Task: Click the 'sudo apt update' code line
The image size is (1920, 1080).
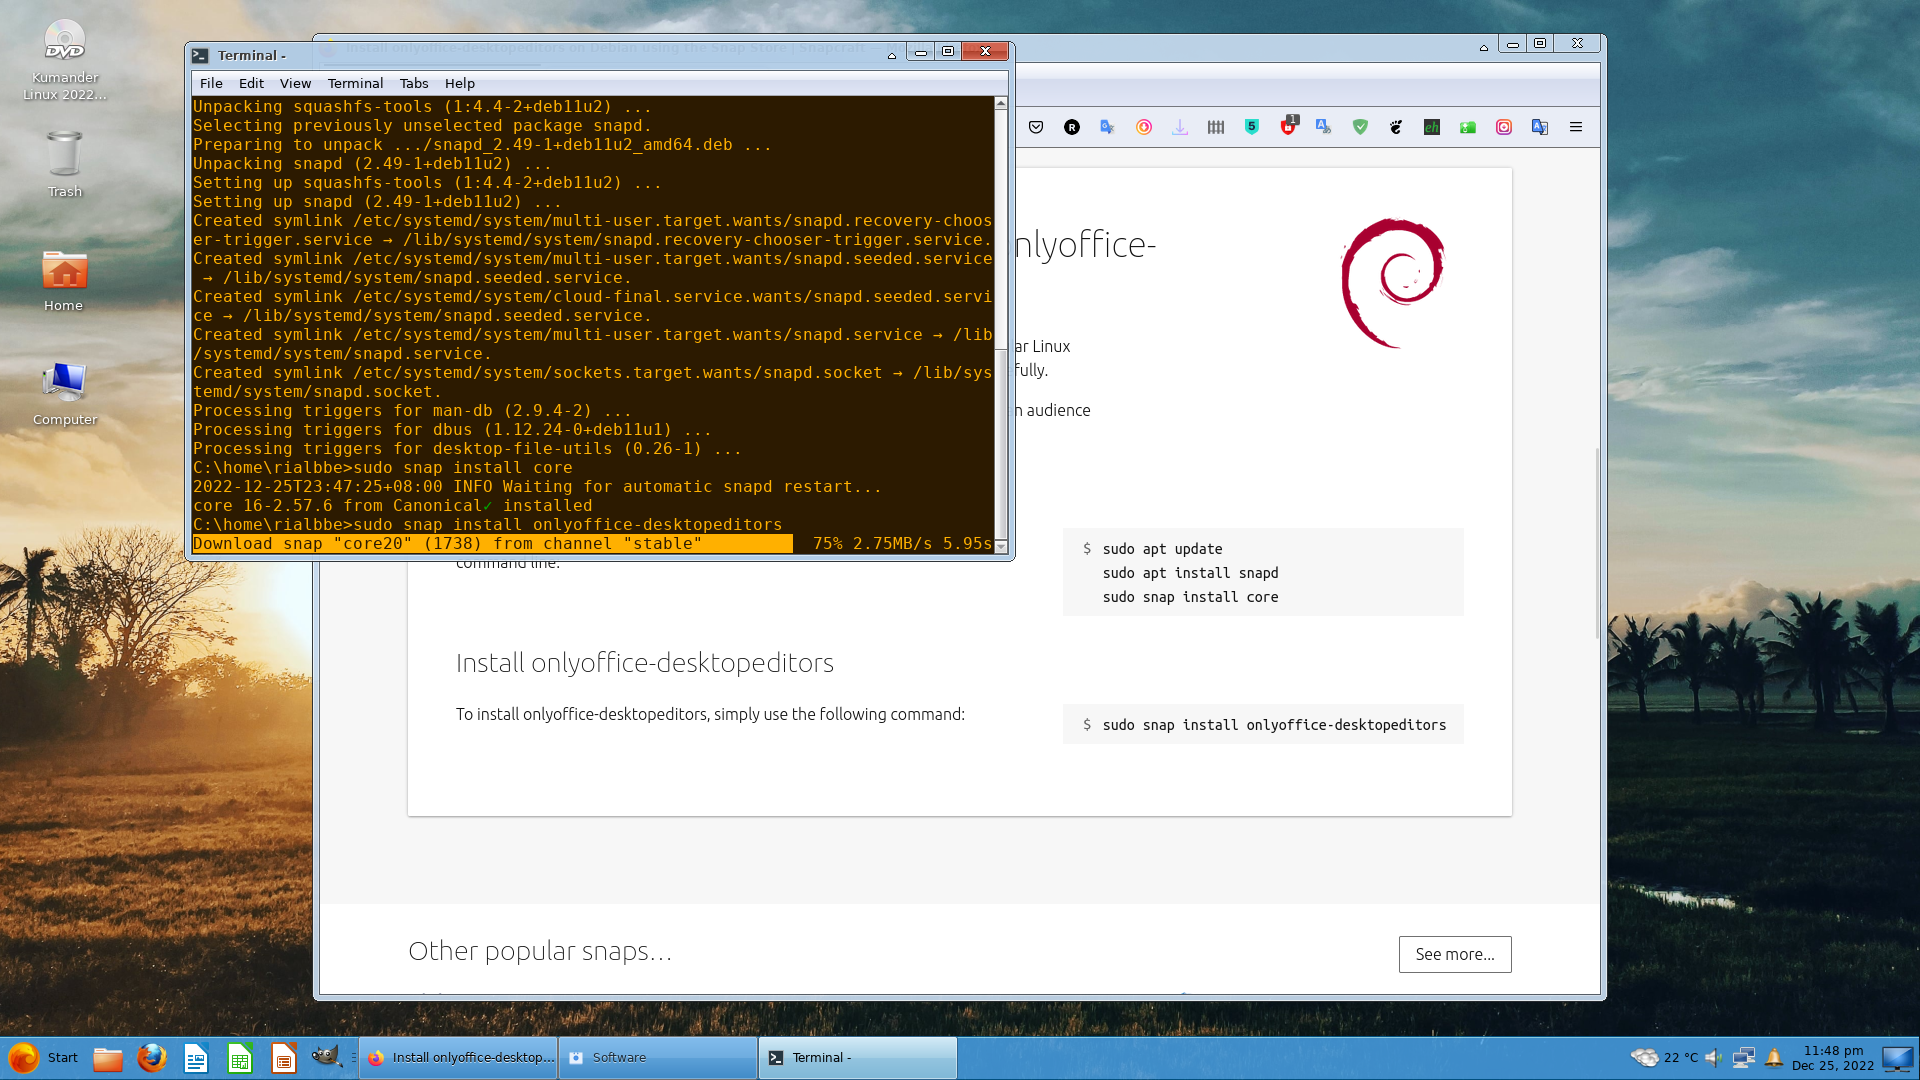Action: click(x=1162, y=549)
